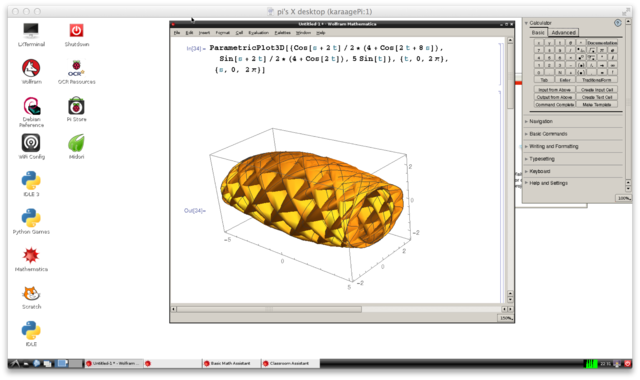
Task: Click the green CPU usage monitor
Action: click(x=591, y=363)
